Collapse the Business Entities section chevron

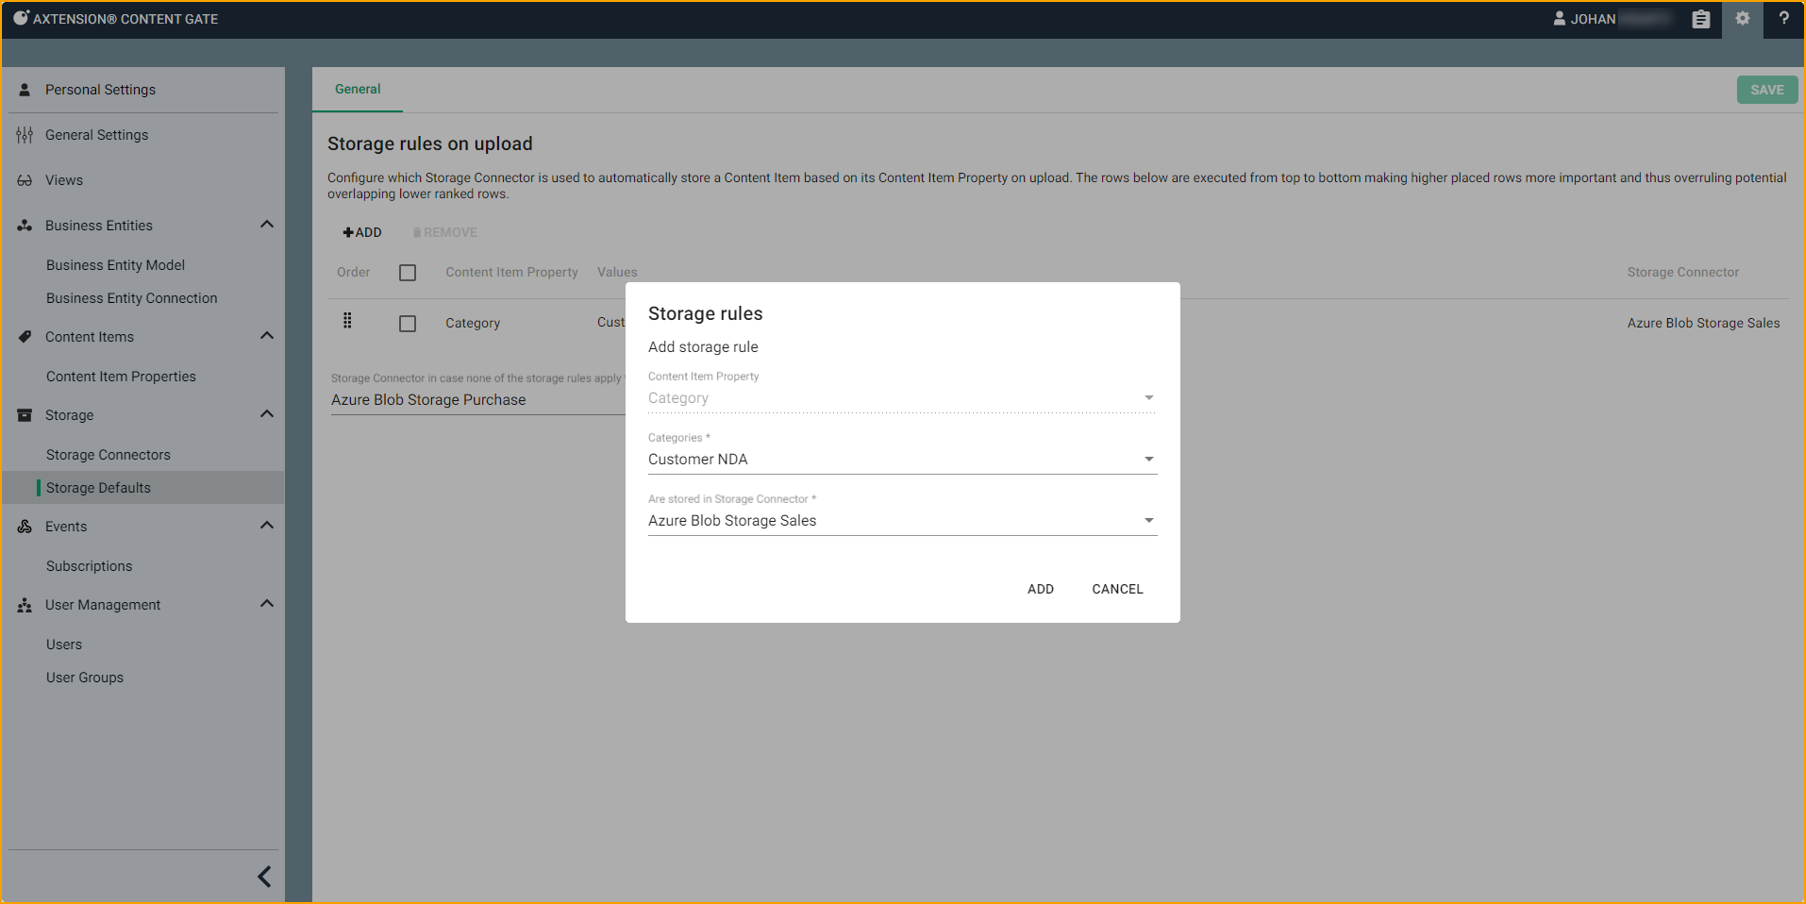pyautogui.click(x=267, y=225)
